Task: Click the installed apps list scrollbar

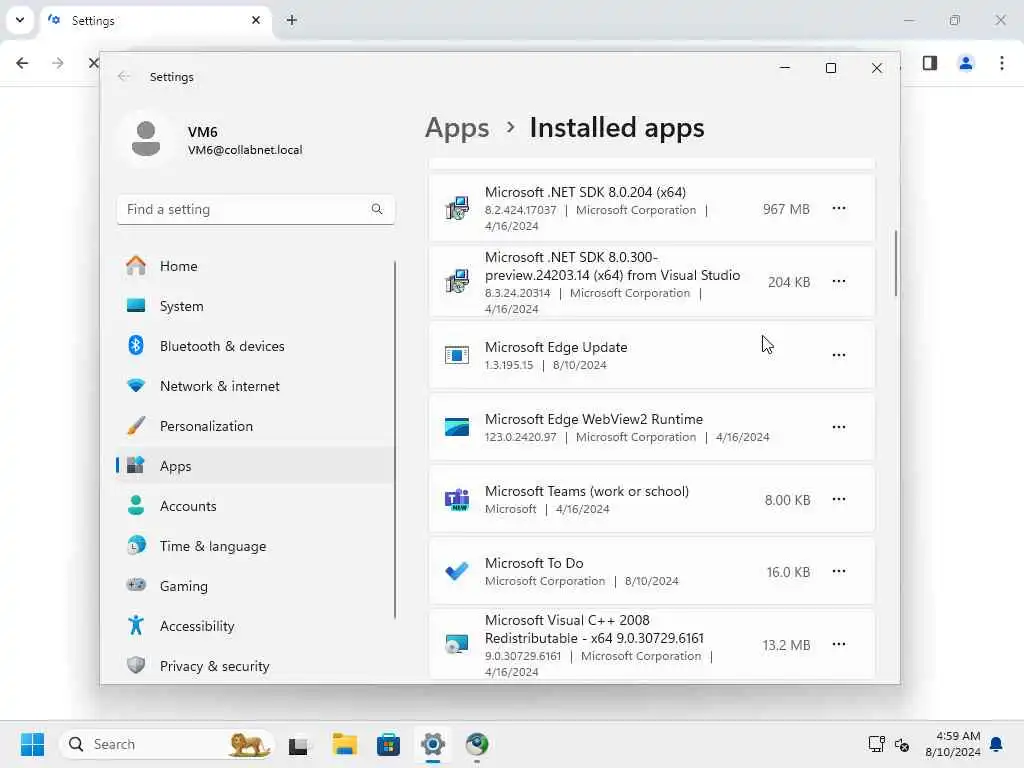Action: tap(895, 263)
